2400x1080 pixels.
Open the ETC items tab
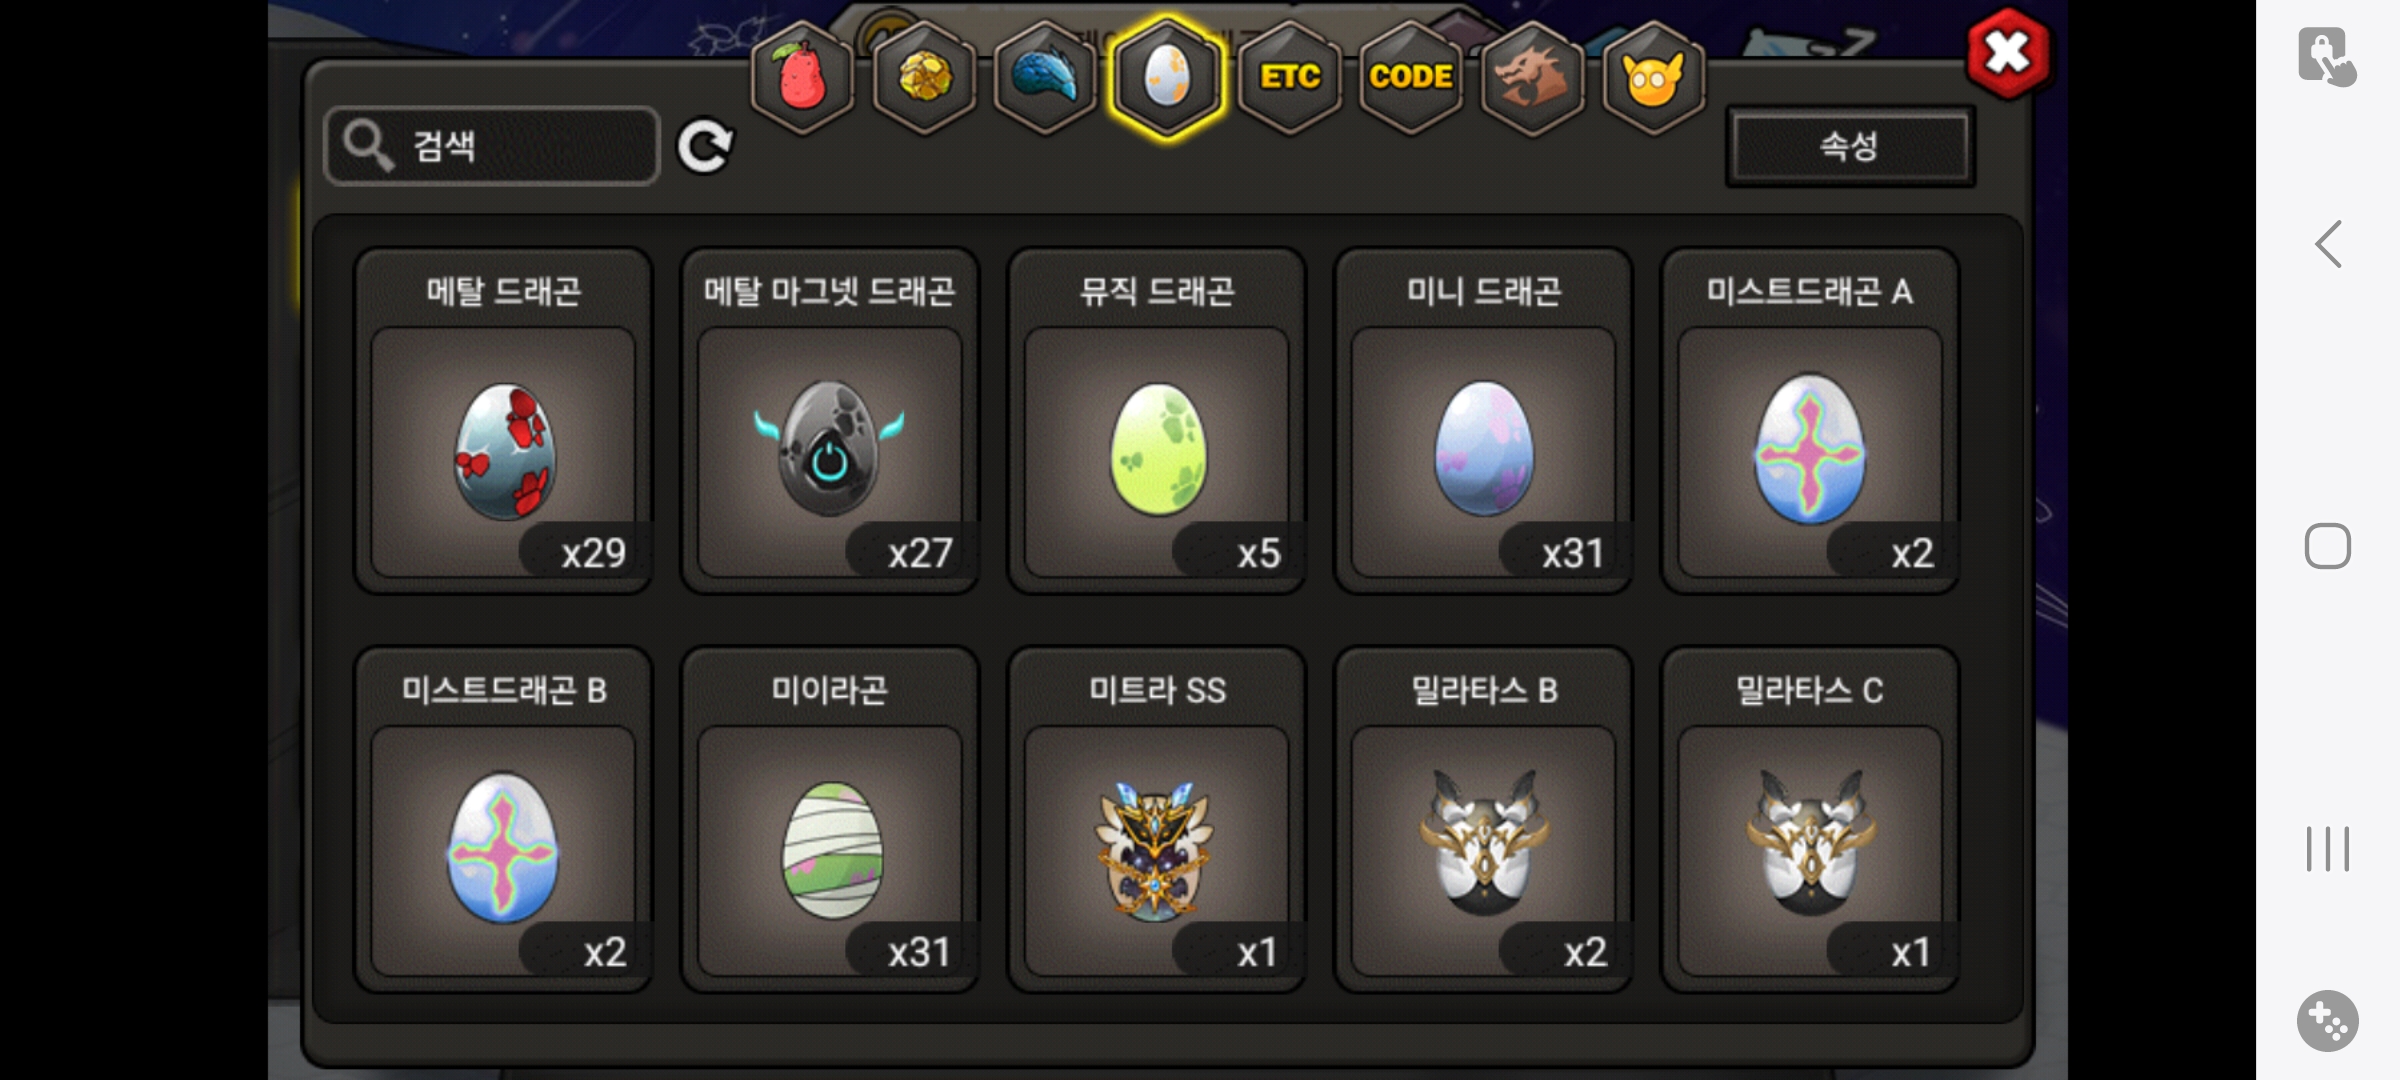pyautogui.click(x=1290, y=77)
